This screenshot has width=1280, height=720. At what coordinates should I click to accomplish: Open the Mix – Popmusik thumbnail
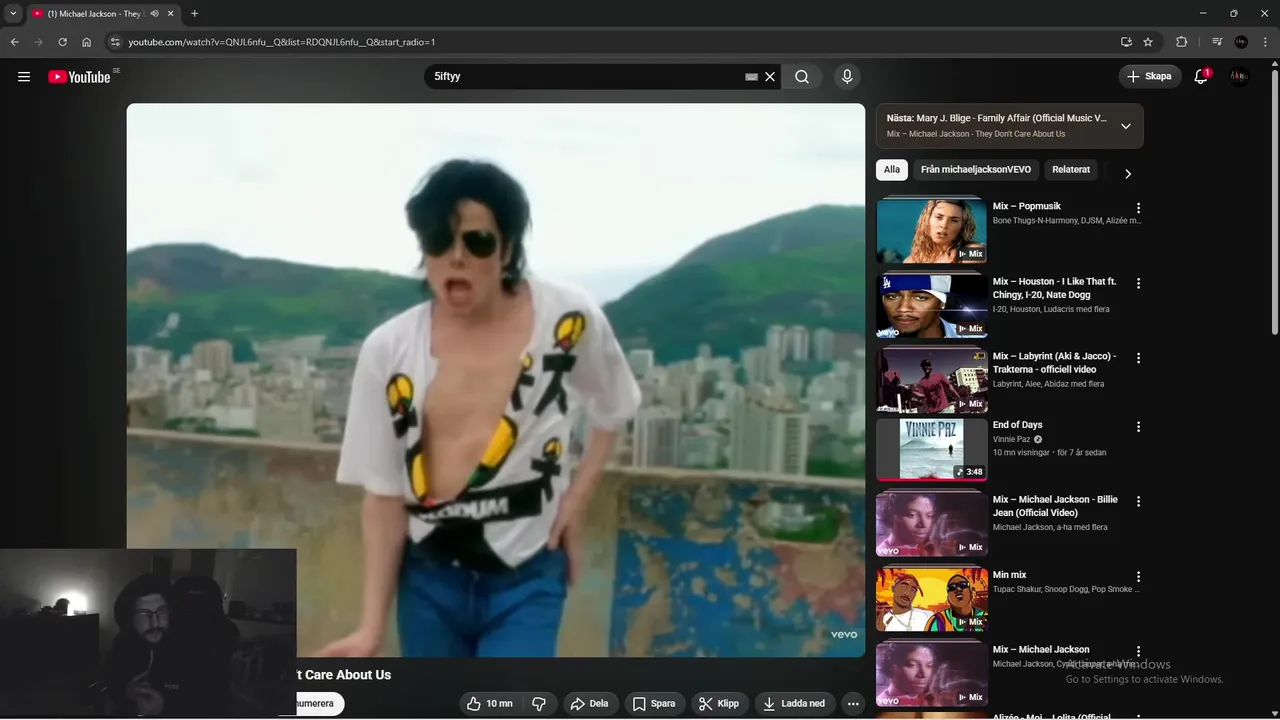932,230
